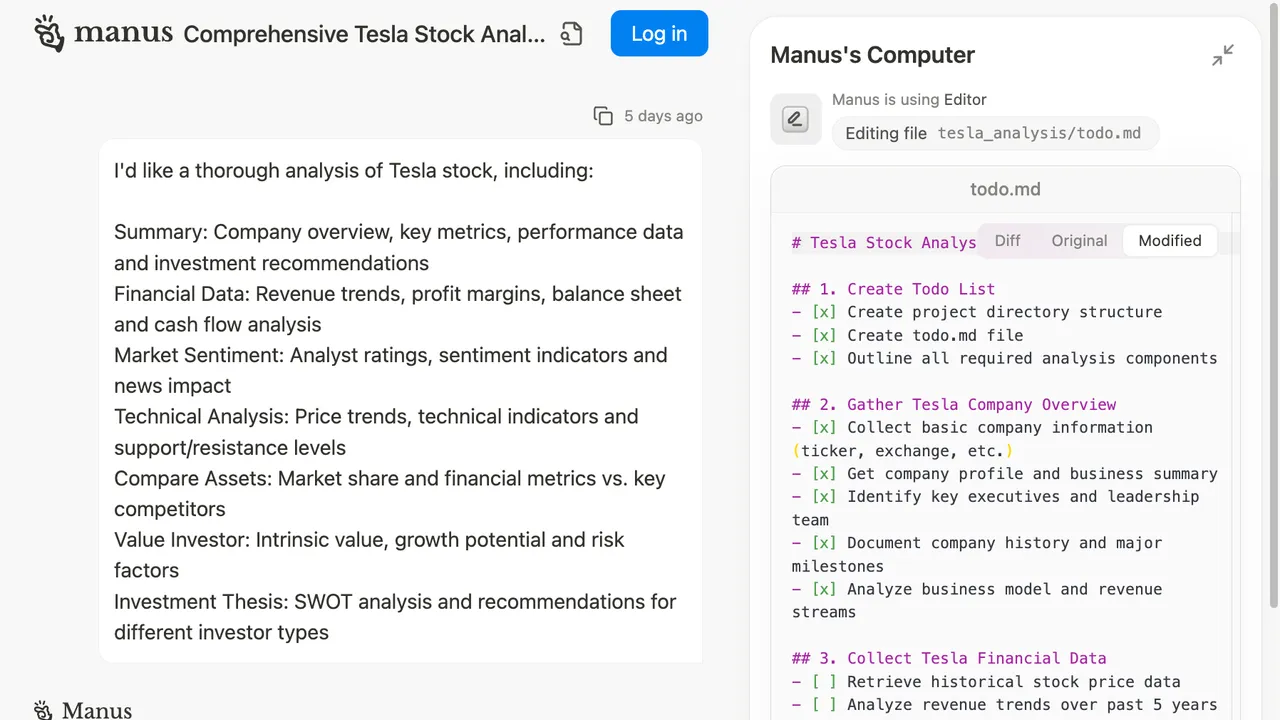
Task: Click "Outline all required analysis components" line
Action: click(x=1004, y=358)
